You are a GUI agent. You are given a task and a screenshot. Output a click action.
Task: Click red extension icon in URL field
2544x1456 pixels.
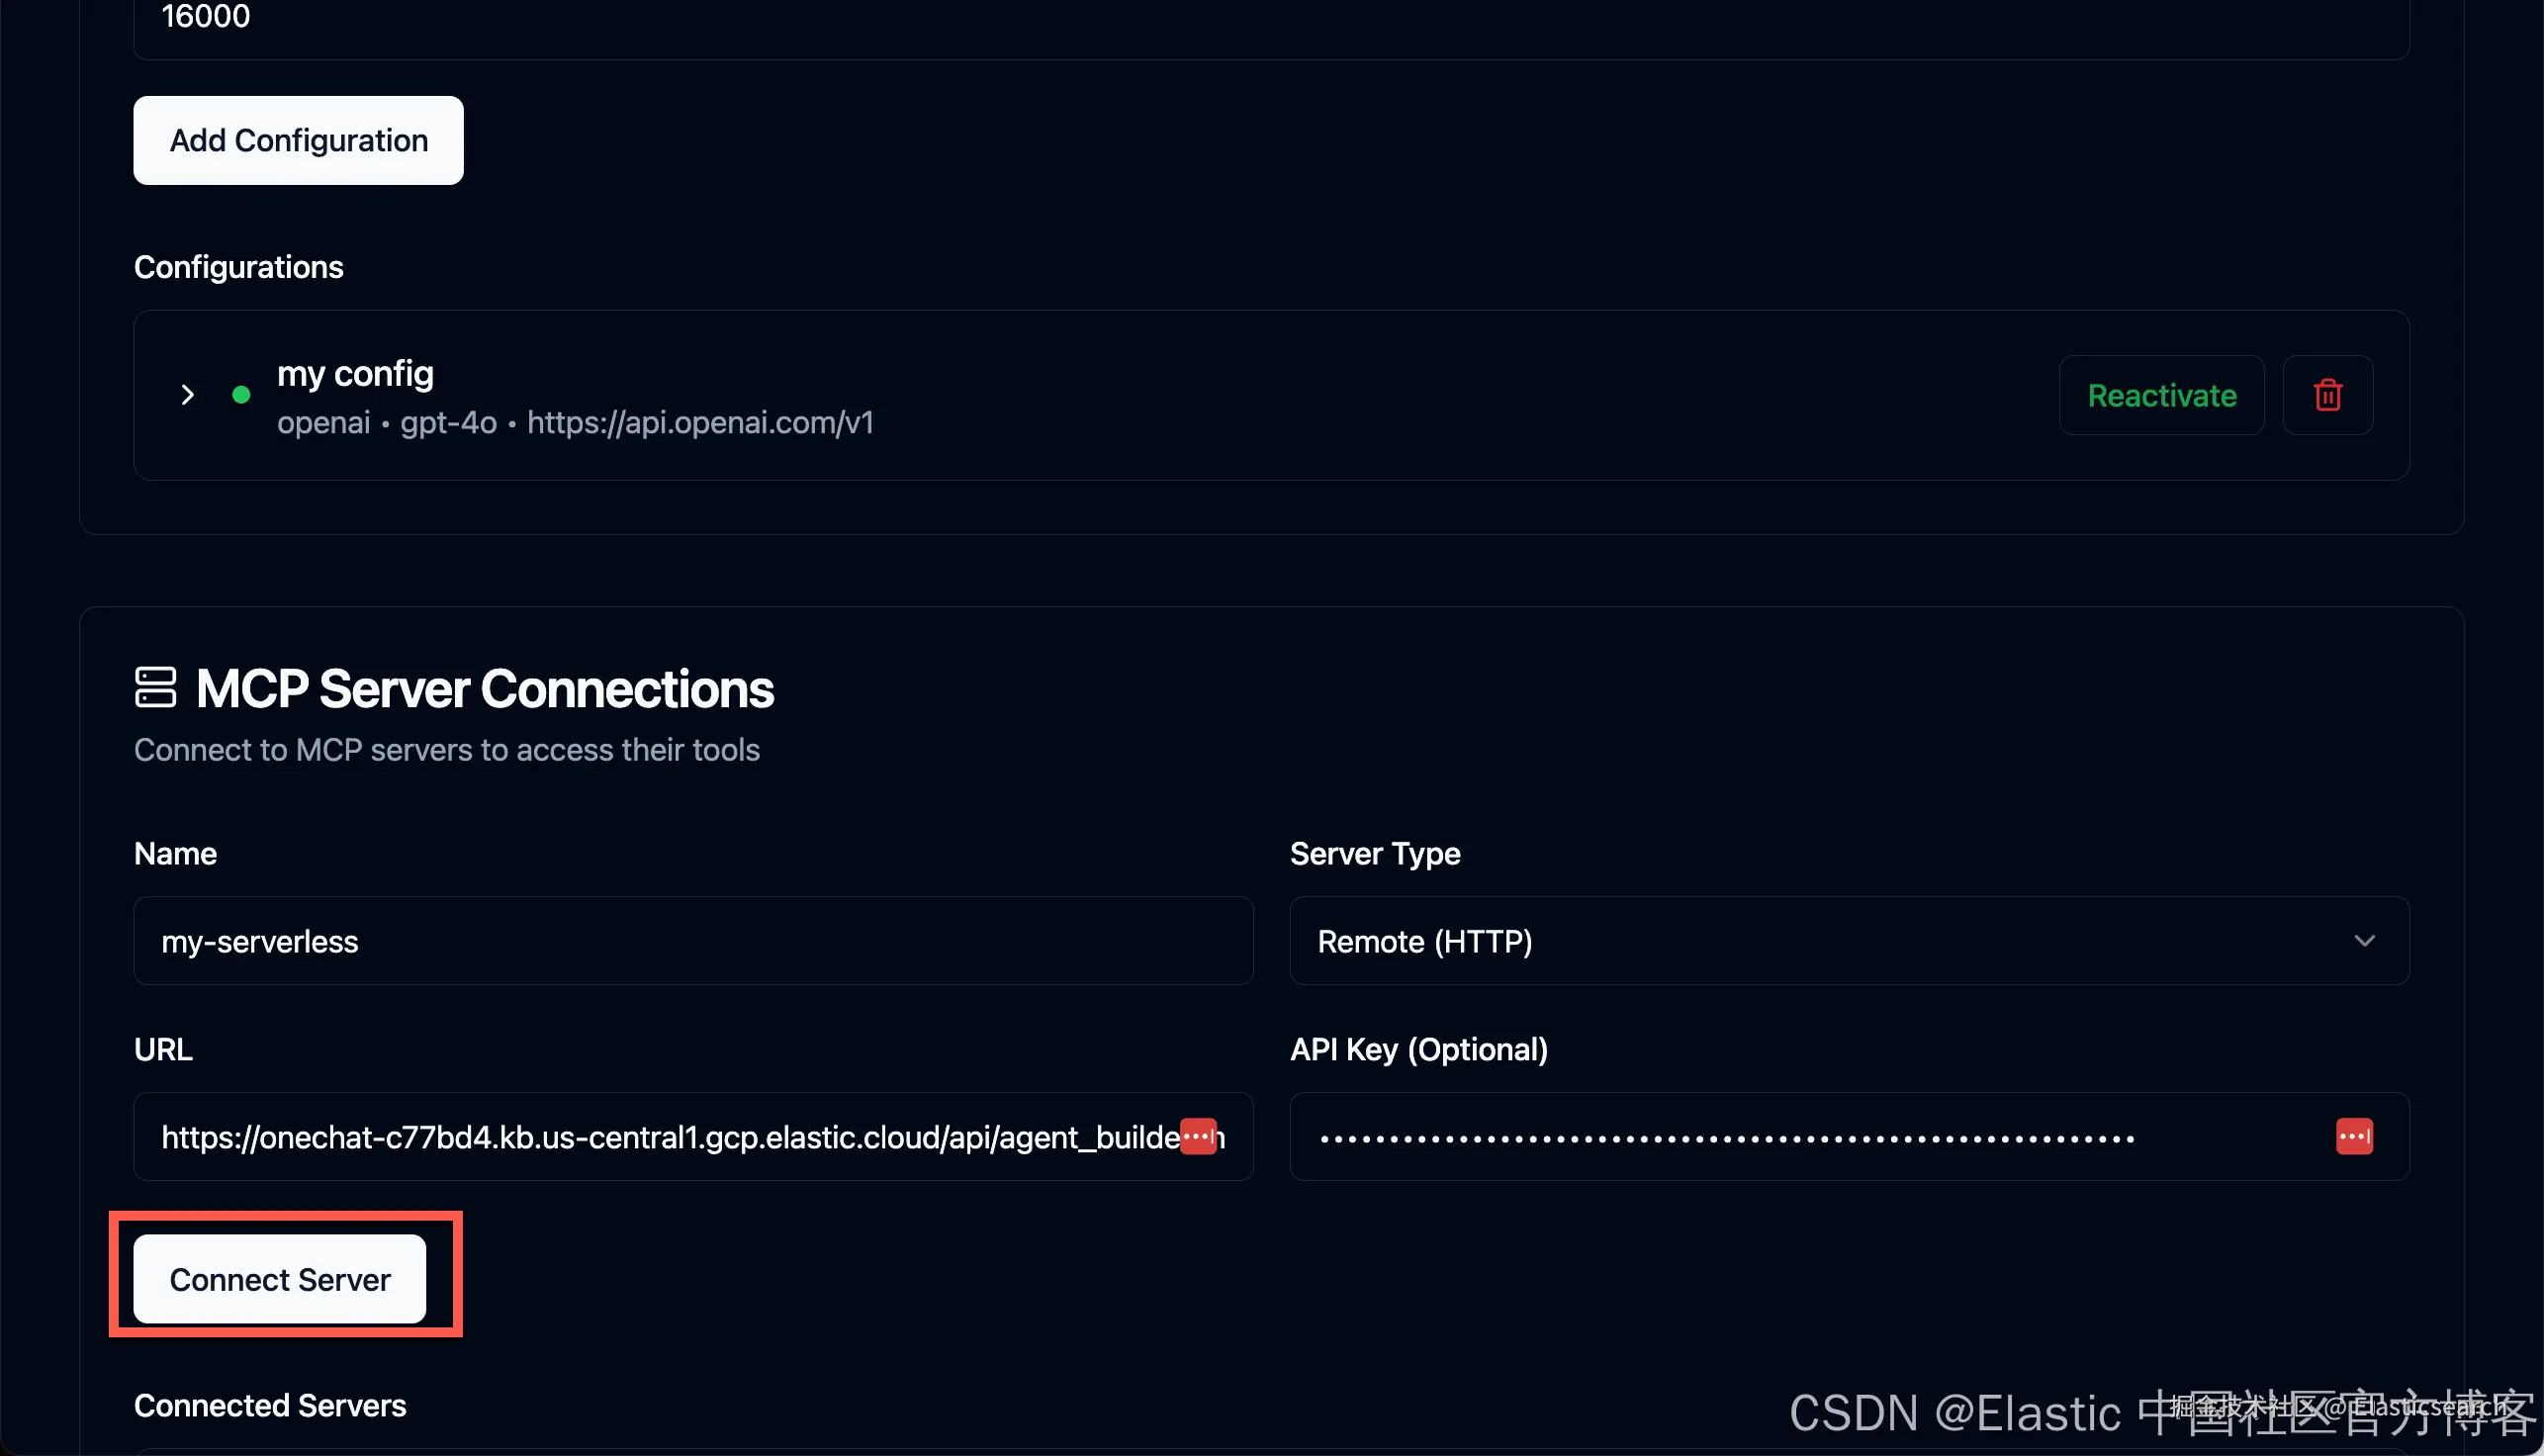[1199, 1136]
